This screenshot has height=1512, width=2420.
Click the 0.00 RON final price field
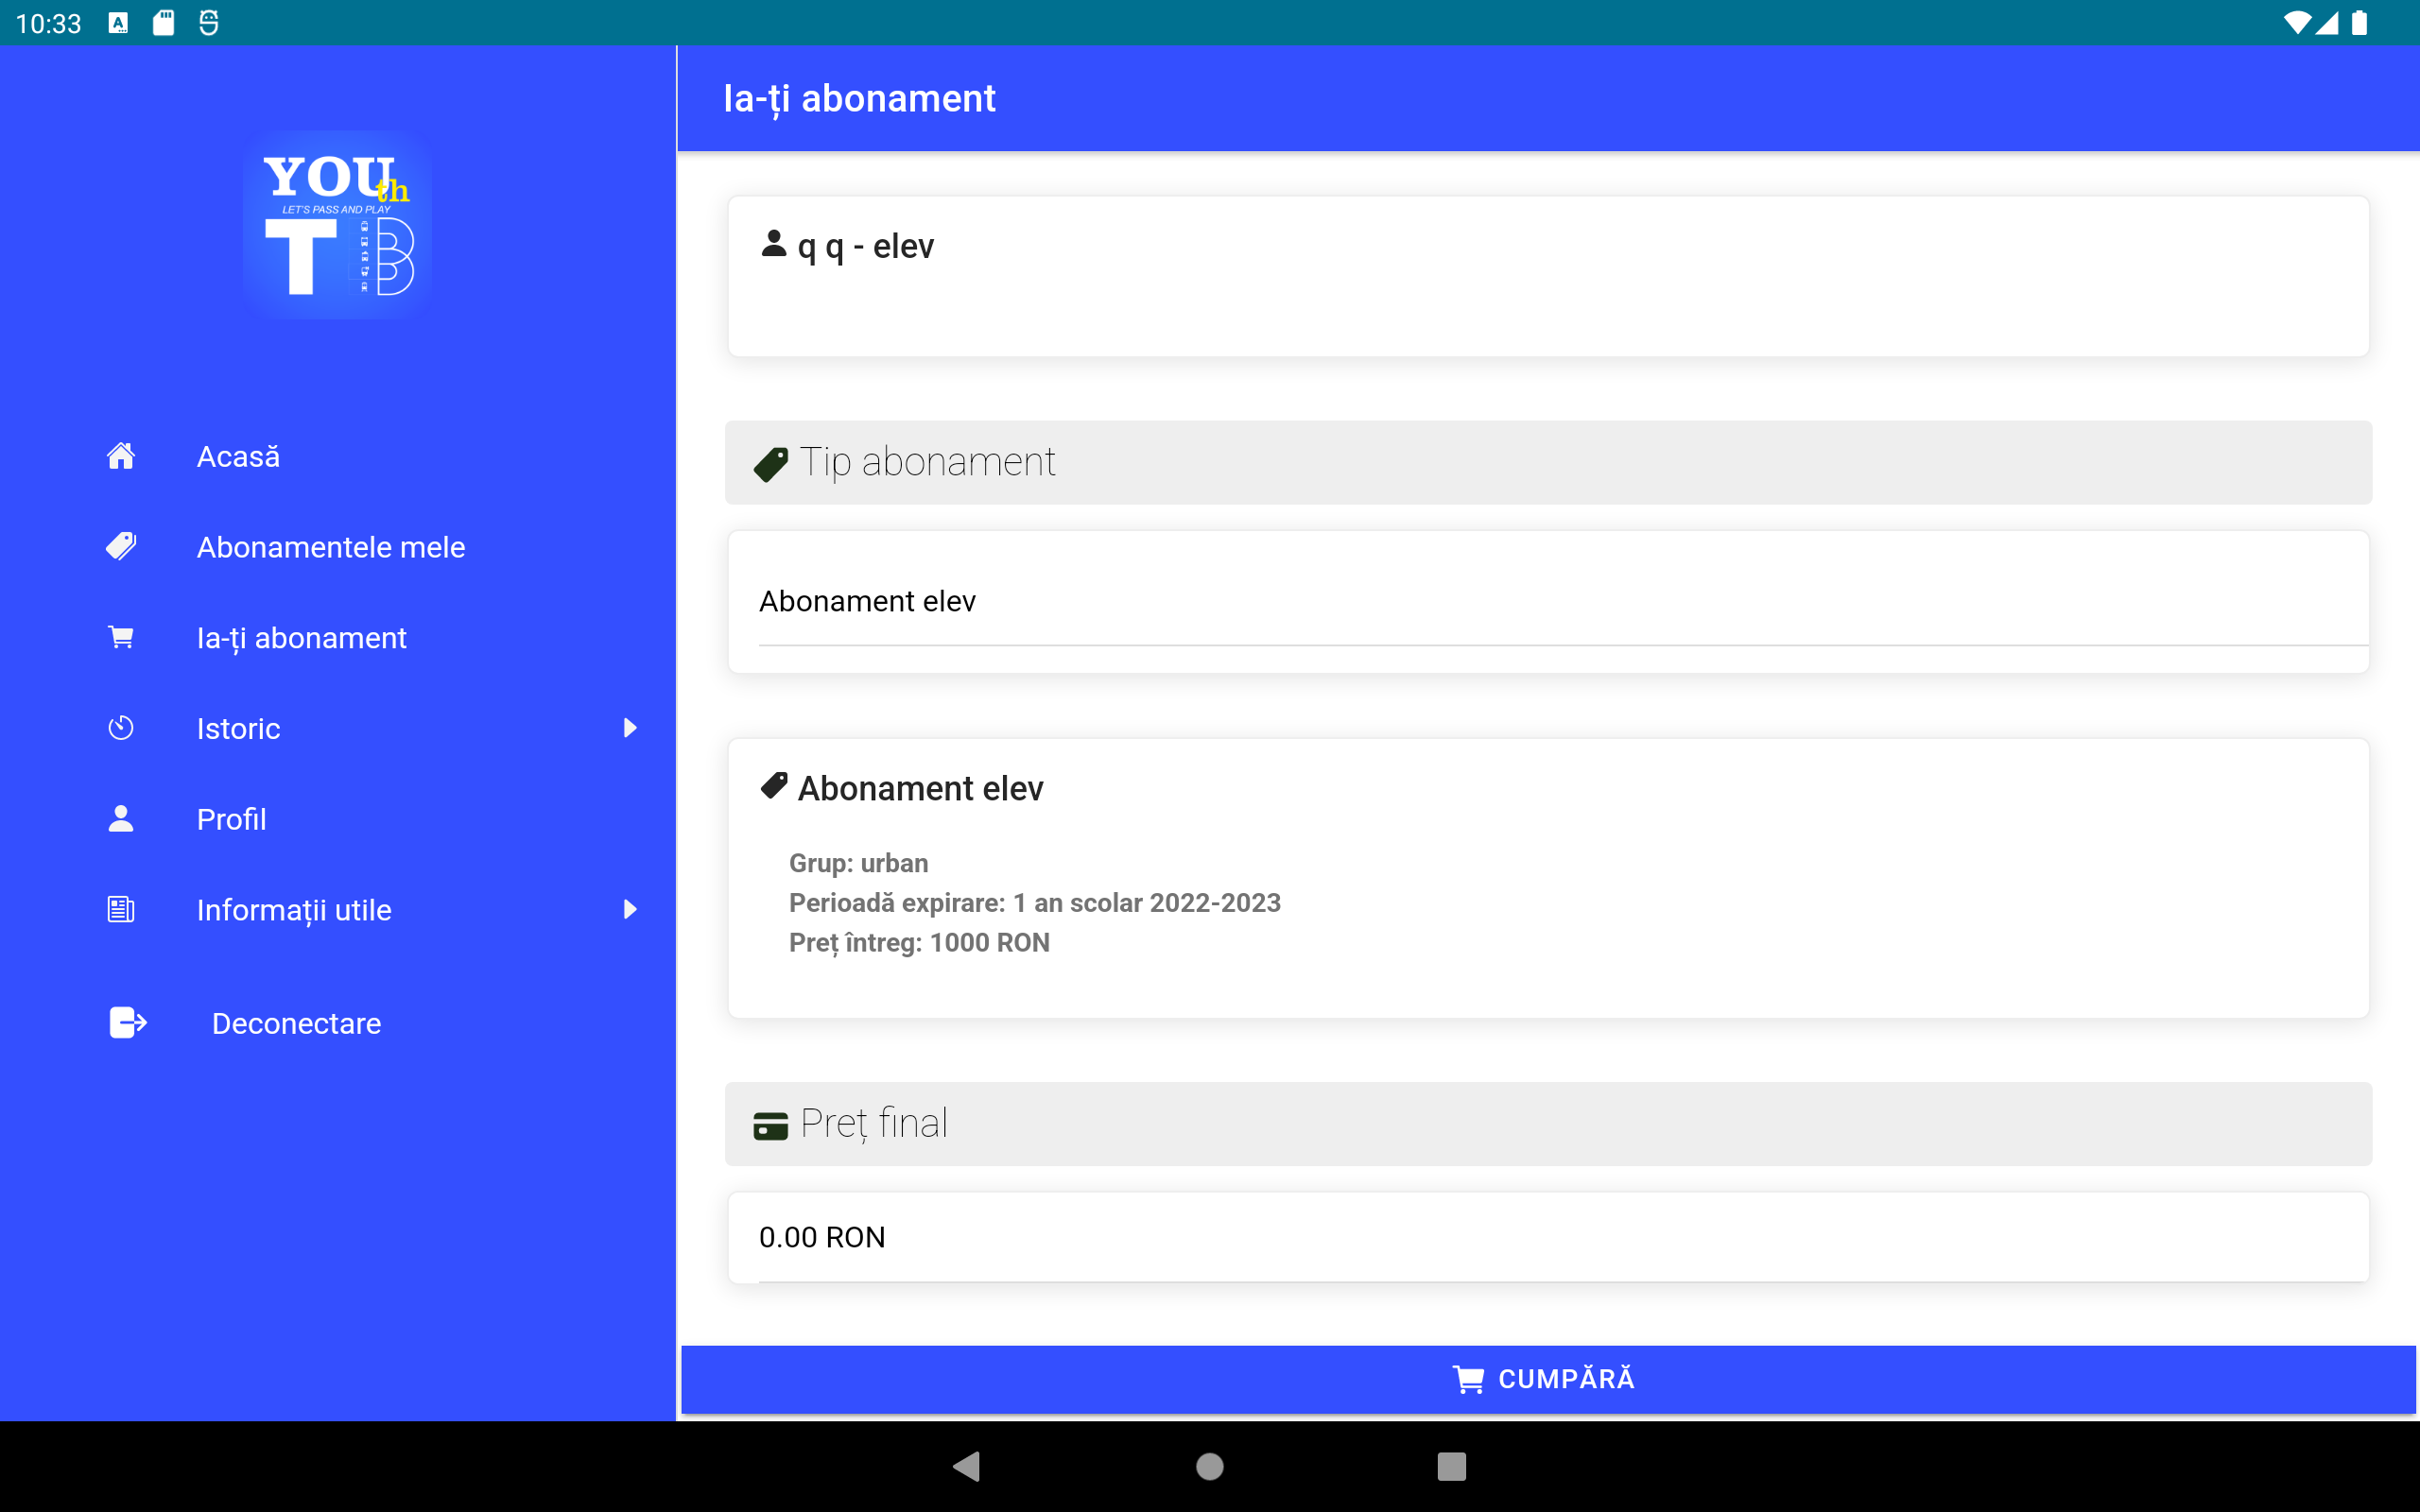click(1548, 1237)
